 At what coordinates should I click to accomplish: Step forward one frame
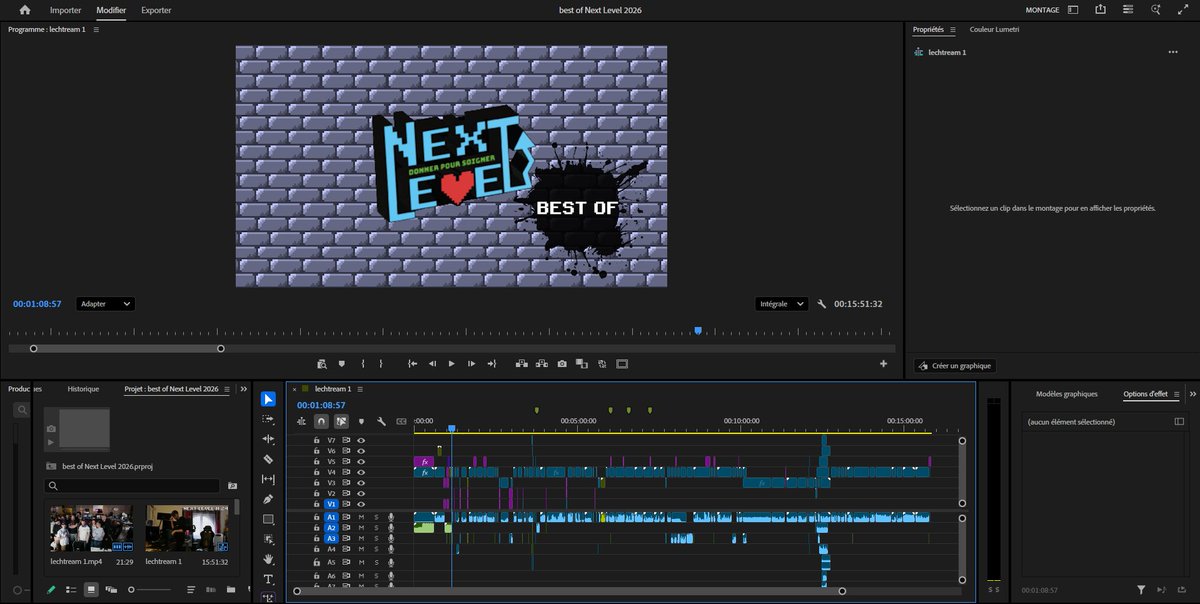click(x=471, y=364)
